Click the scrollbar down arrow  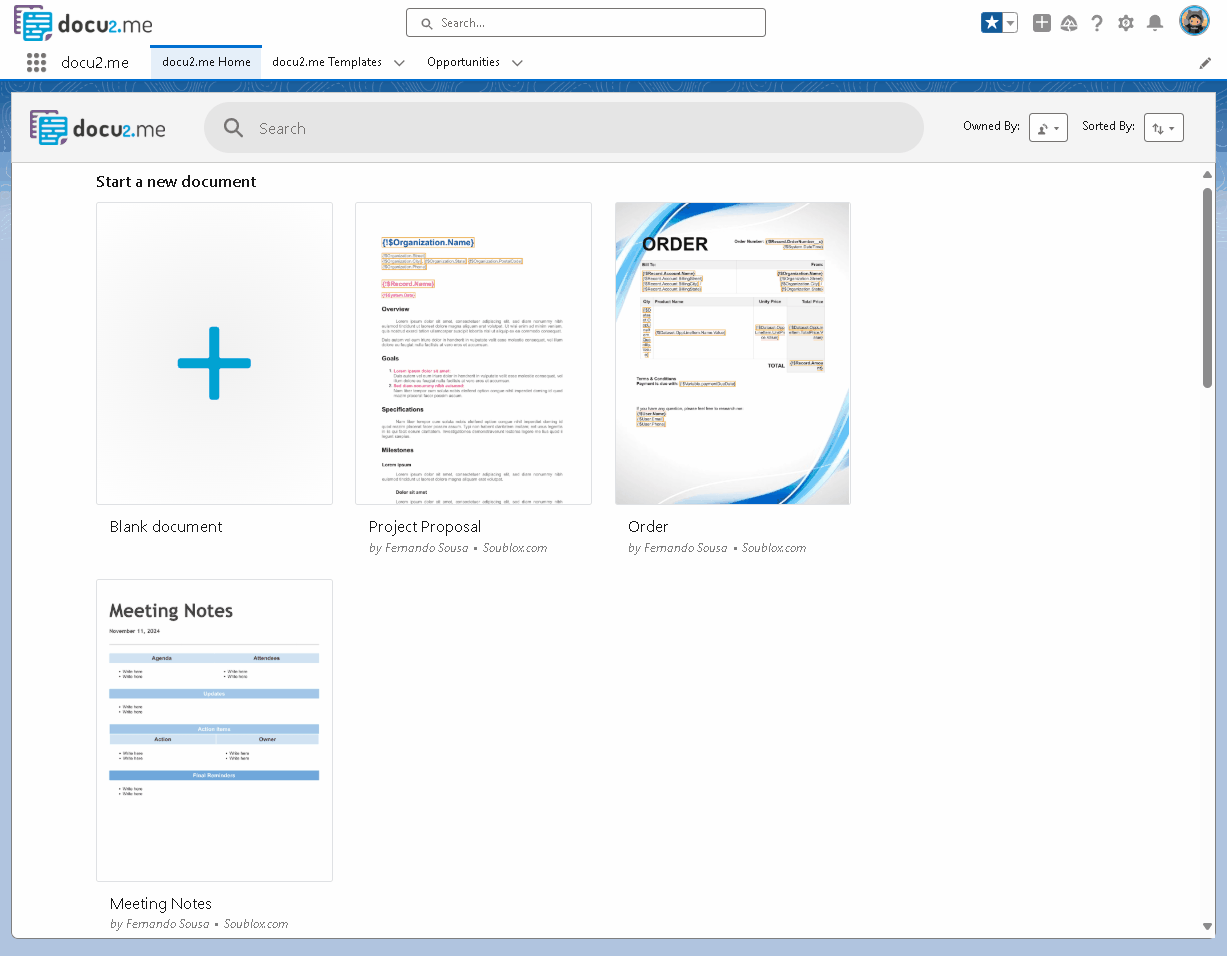tap(1207, 926)
